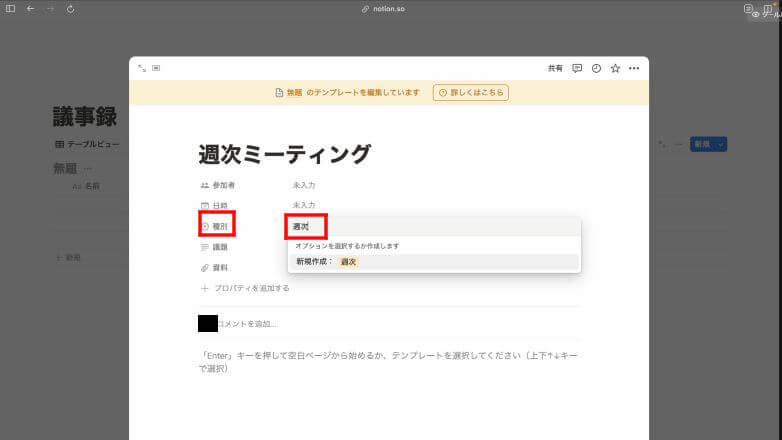This screenshot has height=440, width=782.
Task: Click the 無題 template link in banner
Action: click(294, 92)
